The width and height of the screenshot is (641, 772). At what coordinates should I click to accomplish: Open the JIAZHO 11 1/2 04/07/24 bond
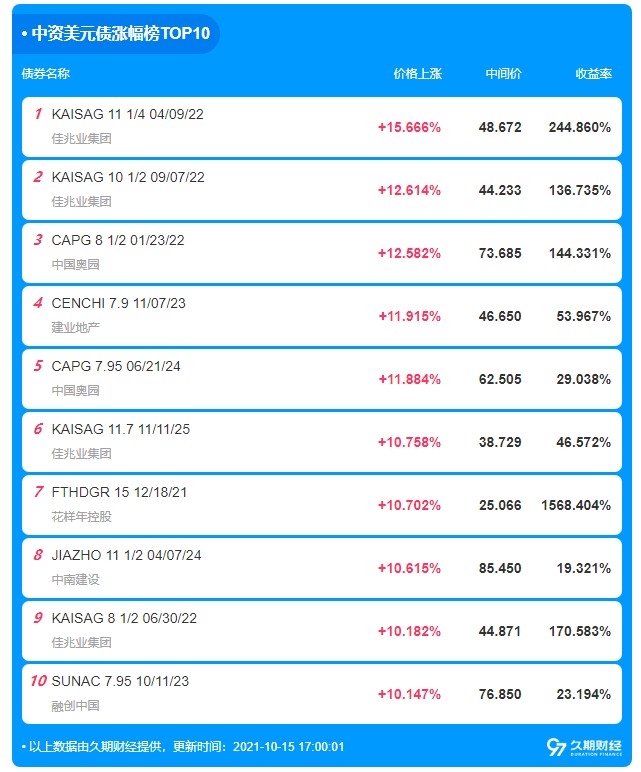tap(126, 555)
